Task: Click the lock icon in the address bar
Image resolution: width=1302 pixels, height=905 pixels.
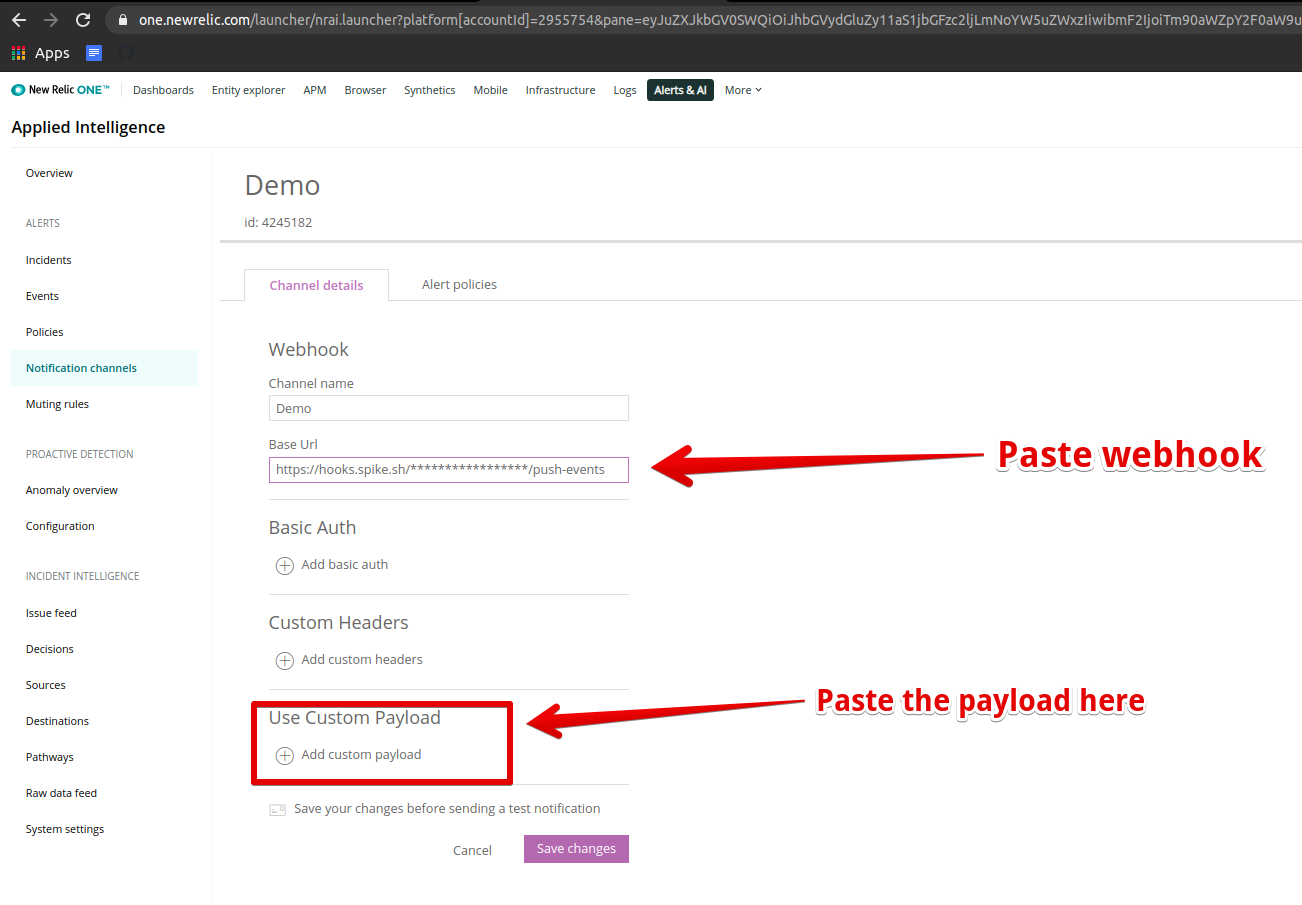Action: tap(123, 20)
